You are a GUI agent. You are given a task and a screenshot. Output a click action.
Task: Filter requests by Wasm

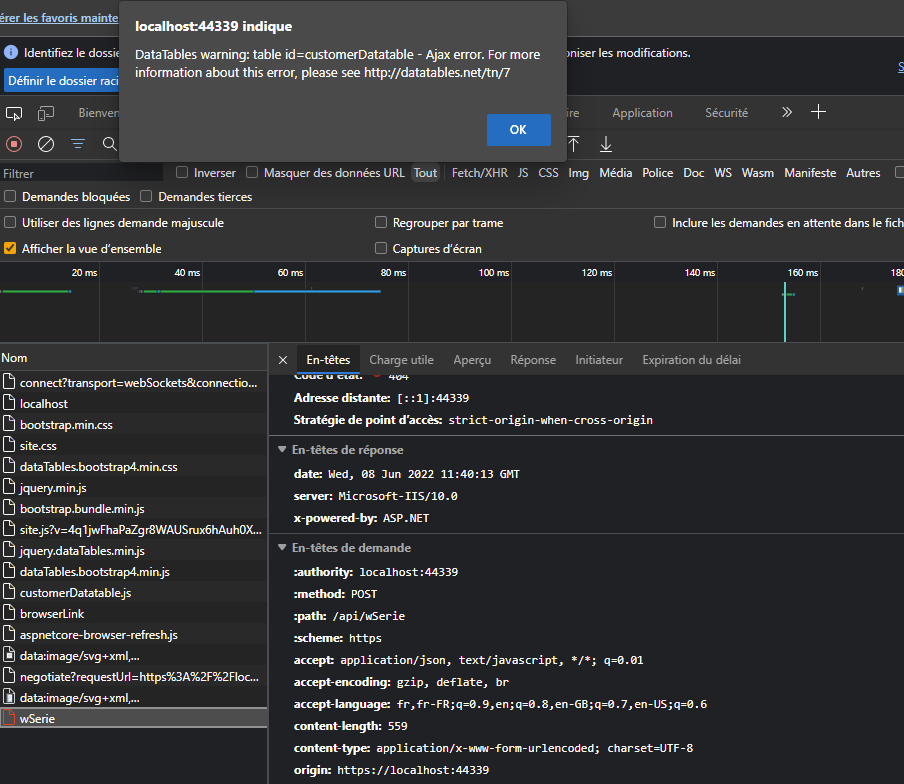[x=758, y=173]
